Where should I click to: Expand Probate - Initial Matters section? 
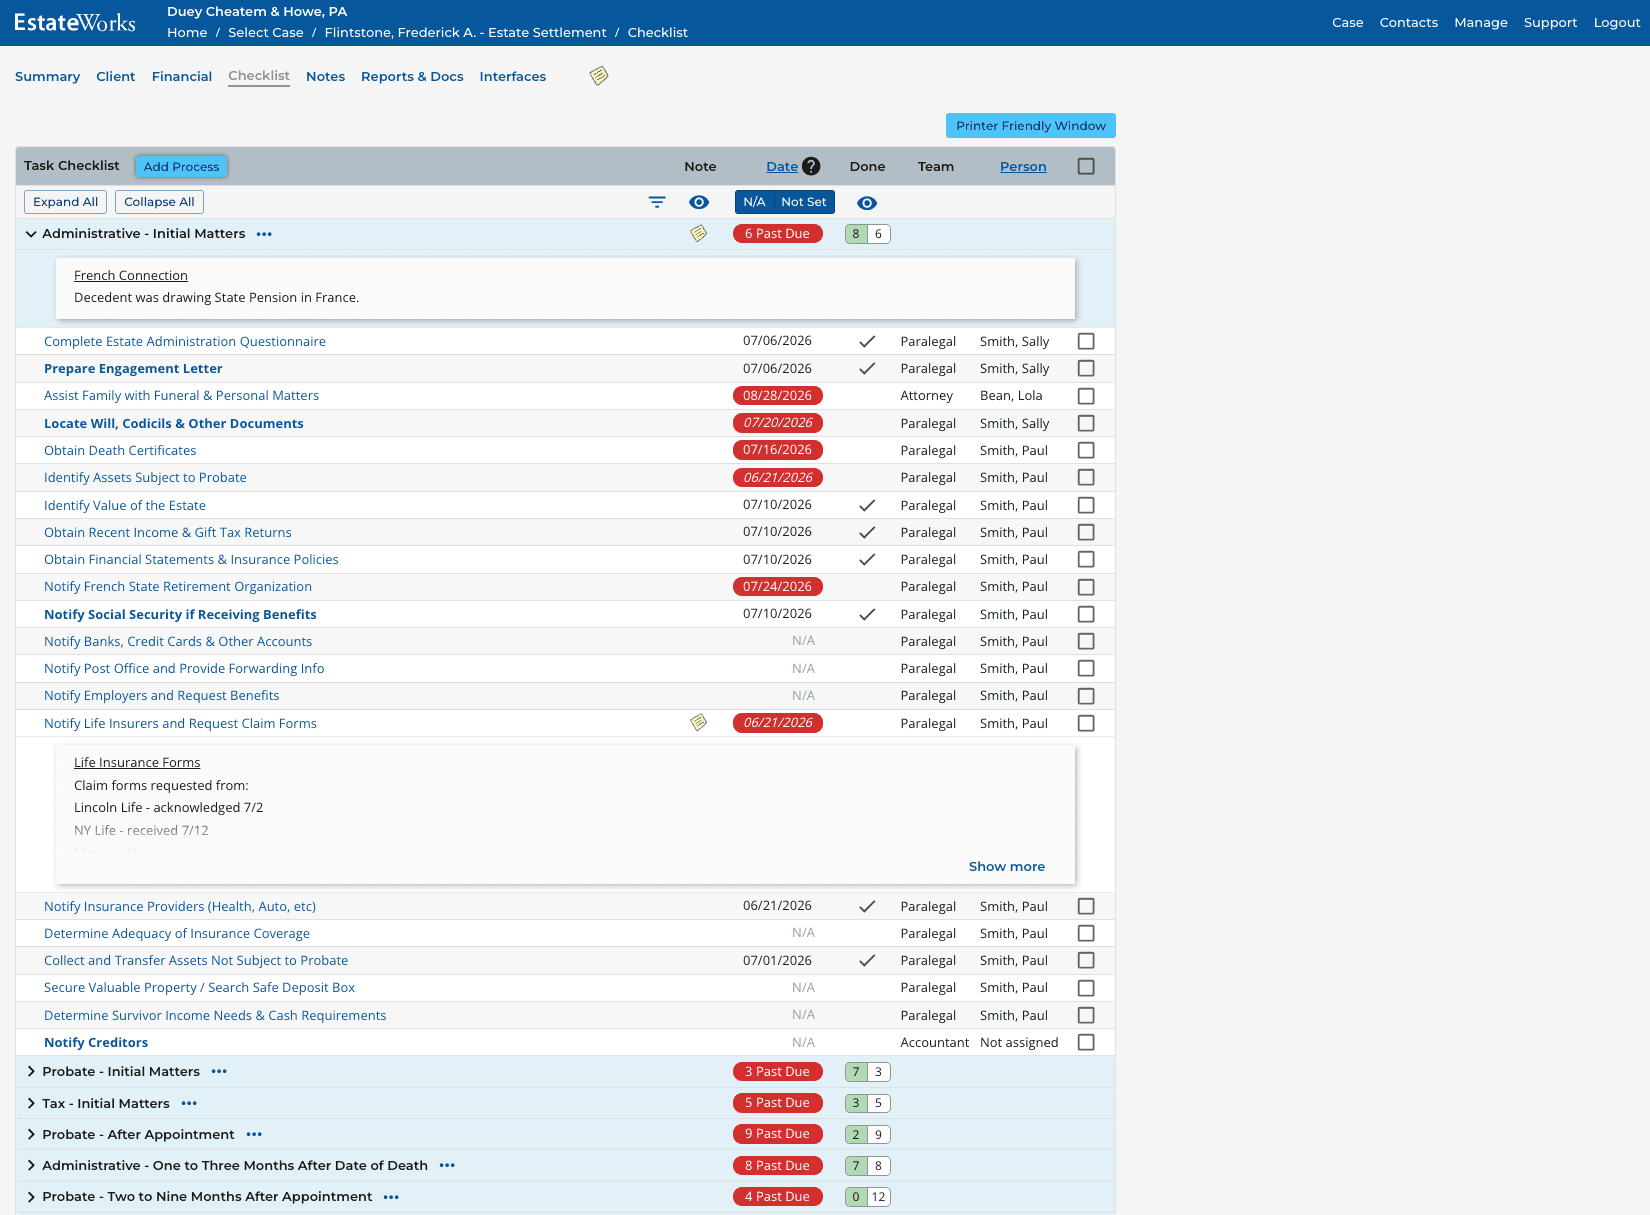coord(31,1072)
